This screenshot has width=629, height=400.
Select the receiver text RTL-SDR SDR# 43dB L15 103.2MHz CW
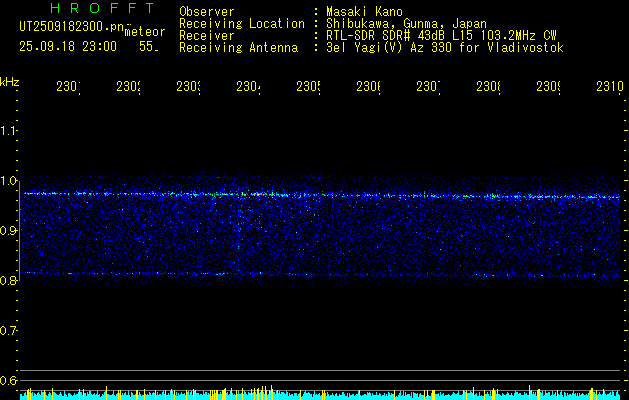[x=442, y=36]
